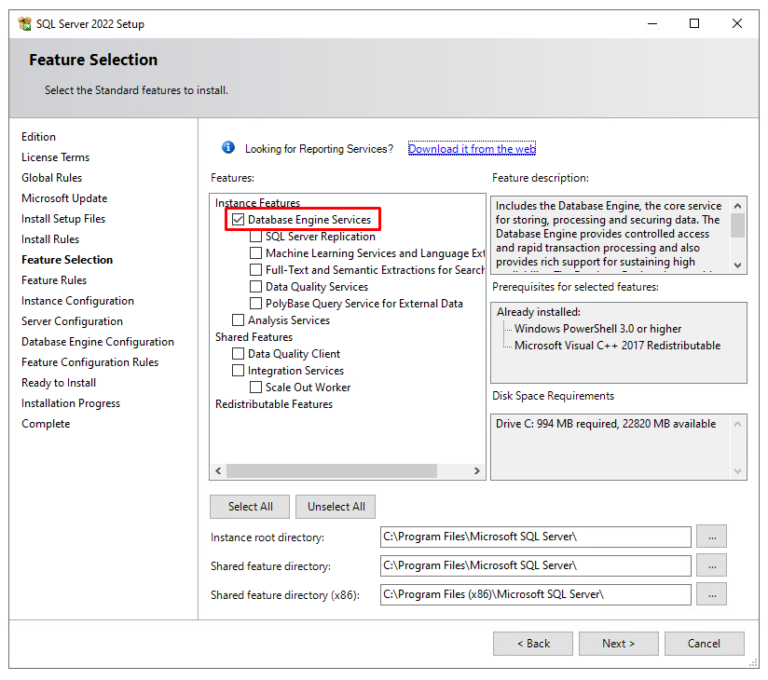Browse for Shared feature directory (x86)
The image size is (768, 680).
click(712, 594)
